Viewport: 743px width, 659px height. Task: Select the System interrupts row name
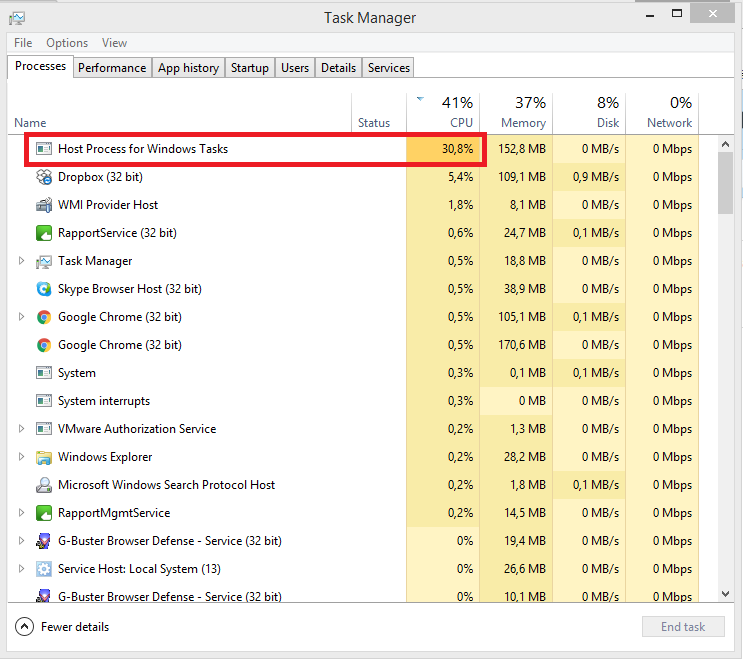pyautogui.click(x=104, y=401)
